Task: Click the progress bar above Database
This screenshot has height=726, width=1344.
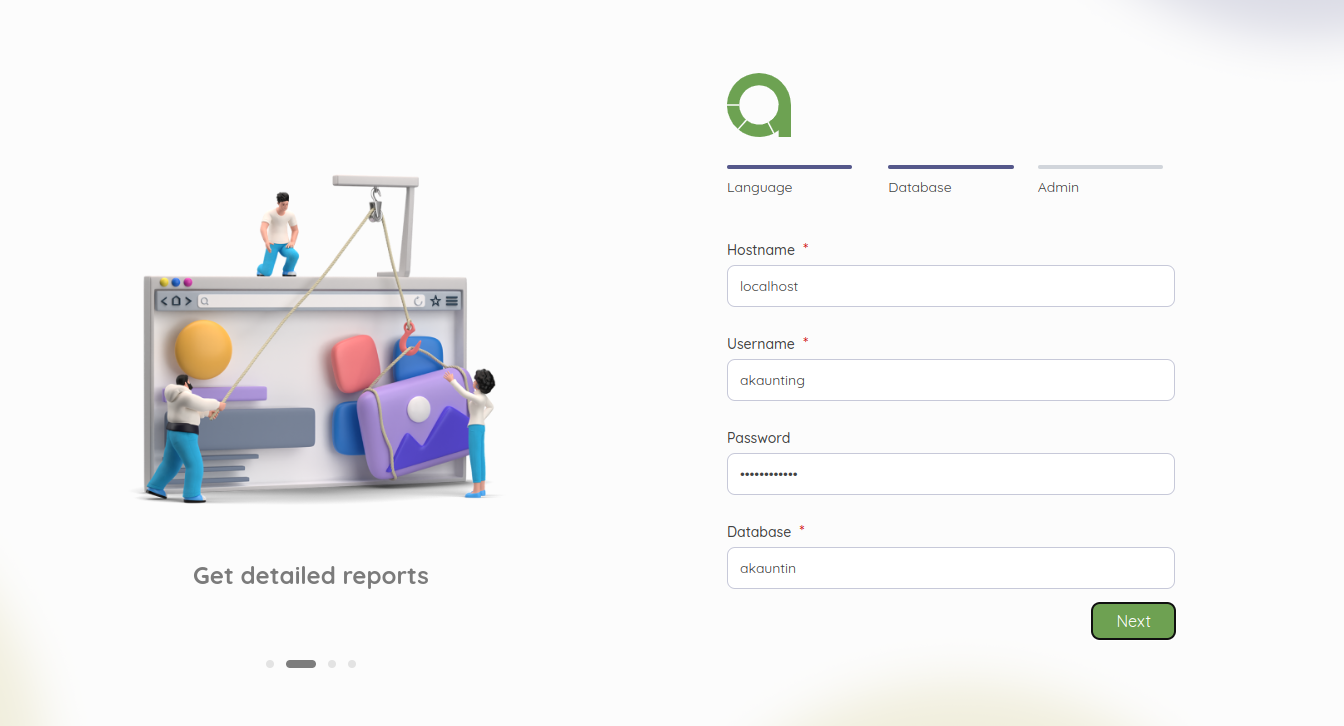Action: [x=950, y=167]
